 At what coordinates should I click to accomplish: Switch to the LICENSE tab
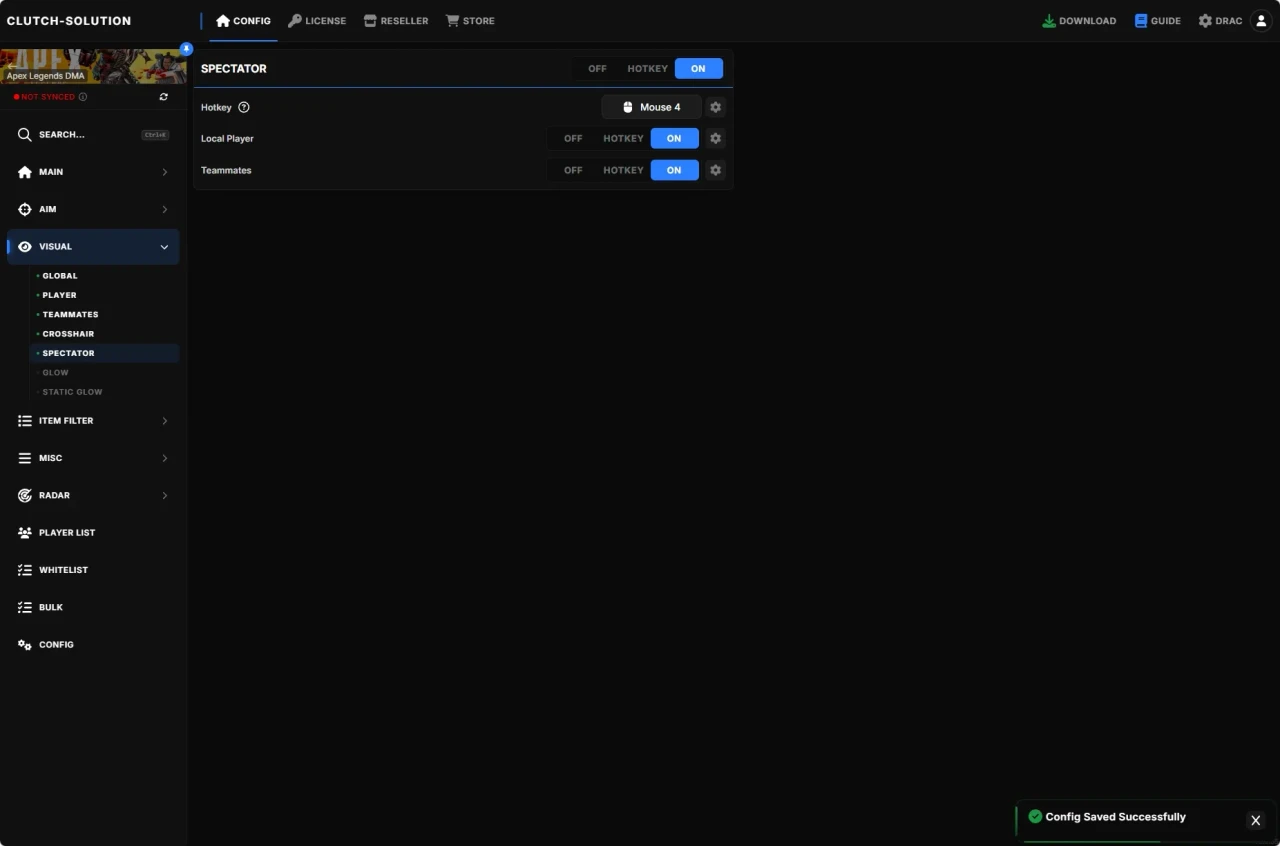[x=317, y=20]
